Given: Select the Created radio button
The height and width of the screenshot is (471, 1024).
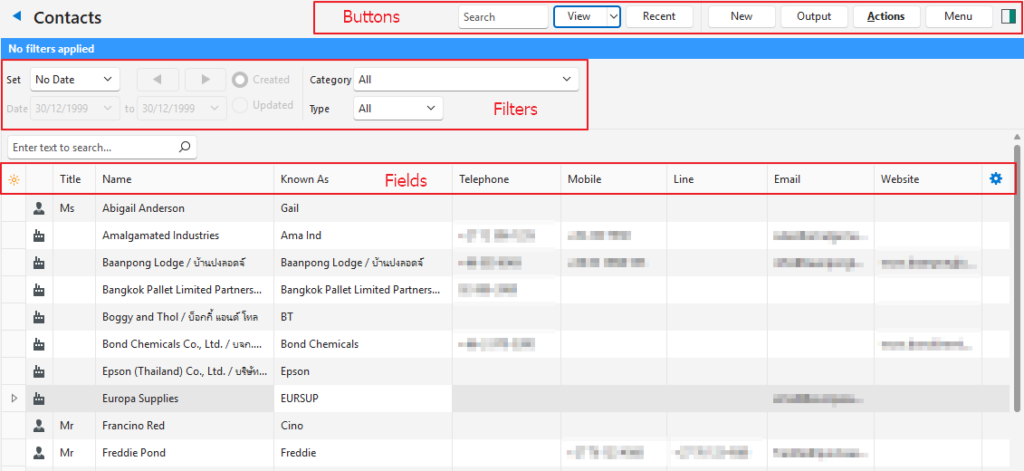Looking at the screenshot, I should coord(241,80).
